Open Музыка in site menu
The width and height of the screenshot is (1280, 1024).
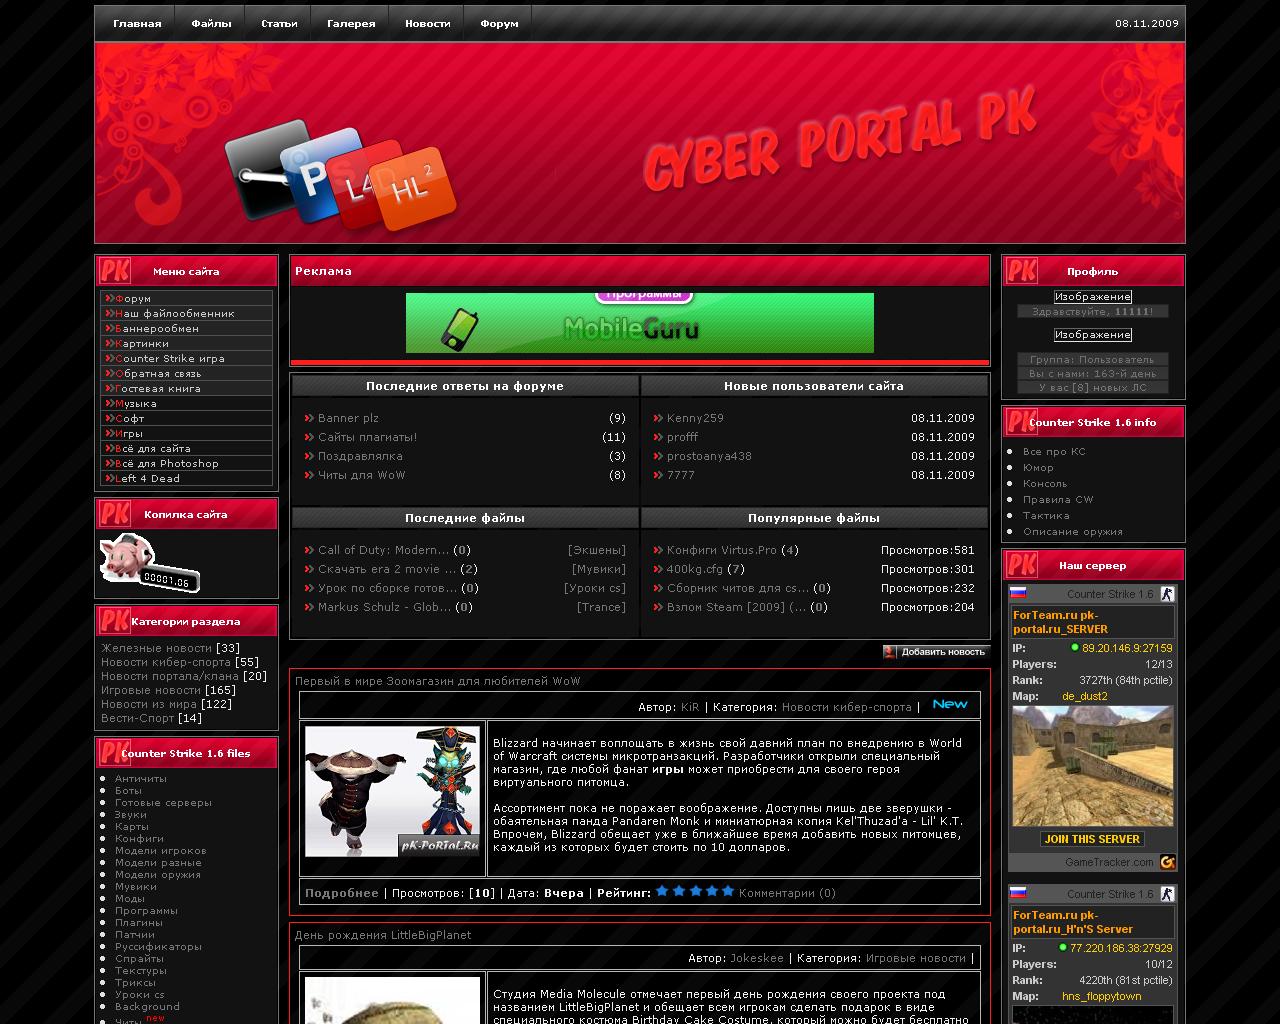tap(135, 403)
